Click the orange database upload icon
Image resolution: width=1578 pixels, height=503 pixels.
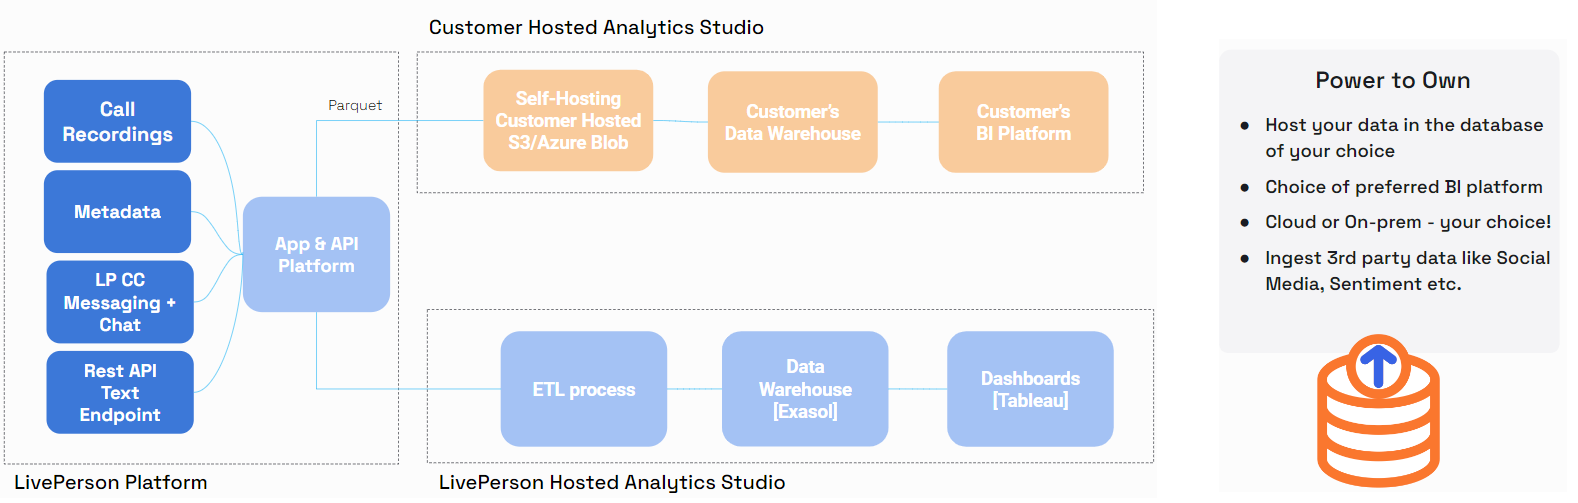pyautogui.click(x=1378, y=410)
